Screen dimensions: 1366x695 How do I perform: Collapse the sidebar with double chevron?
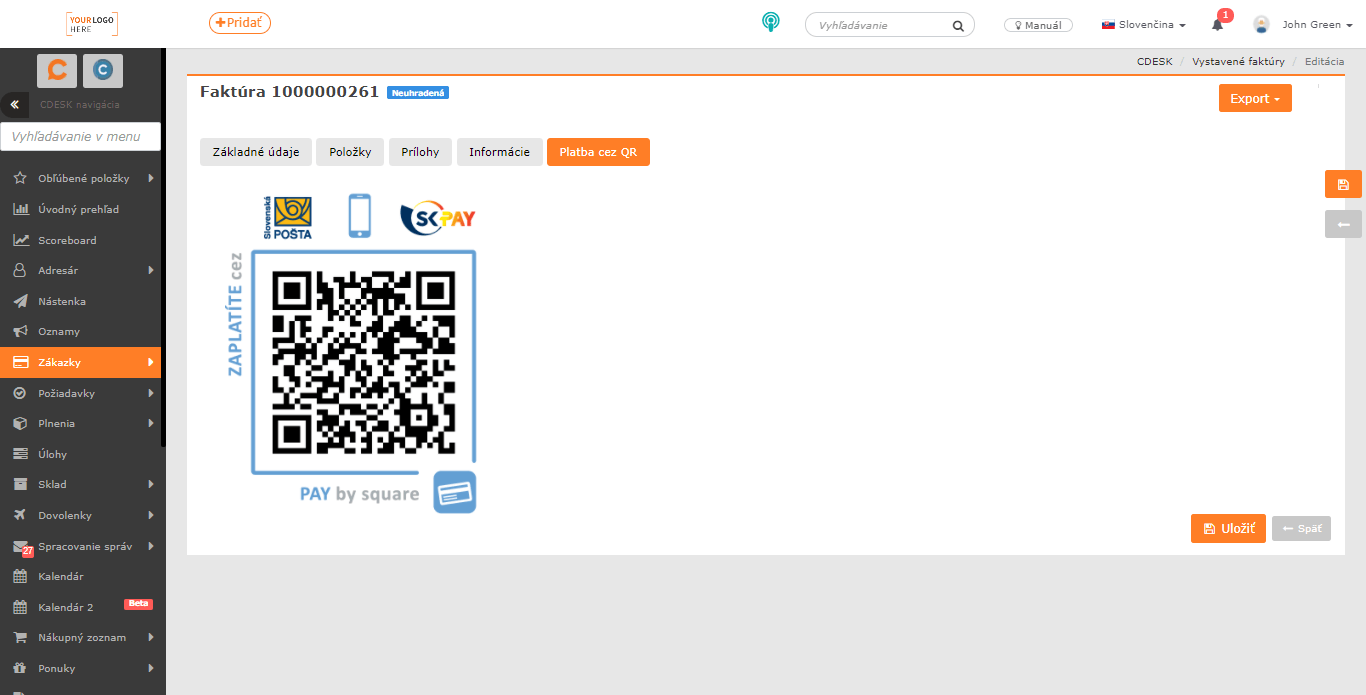15,105
